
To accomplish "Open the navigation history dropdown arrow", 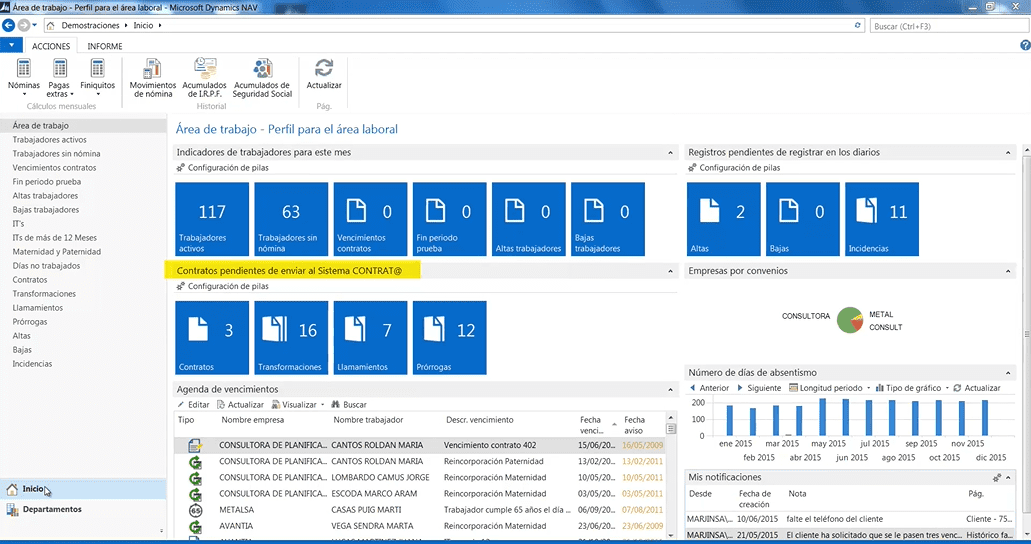I will 35,25.
